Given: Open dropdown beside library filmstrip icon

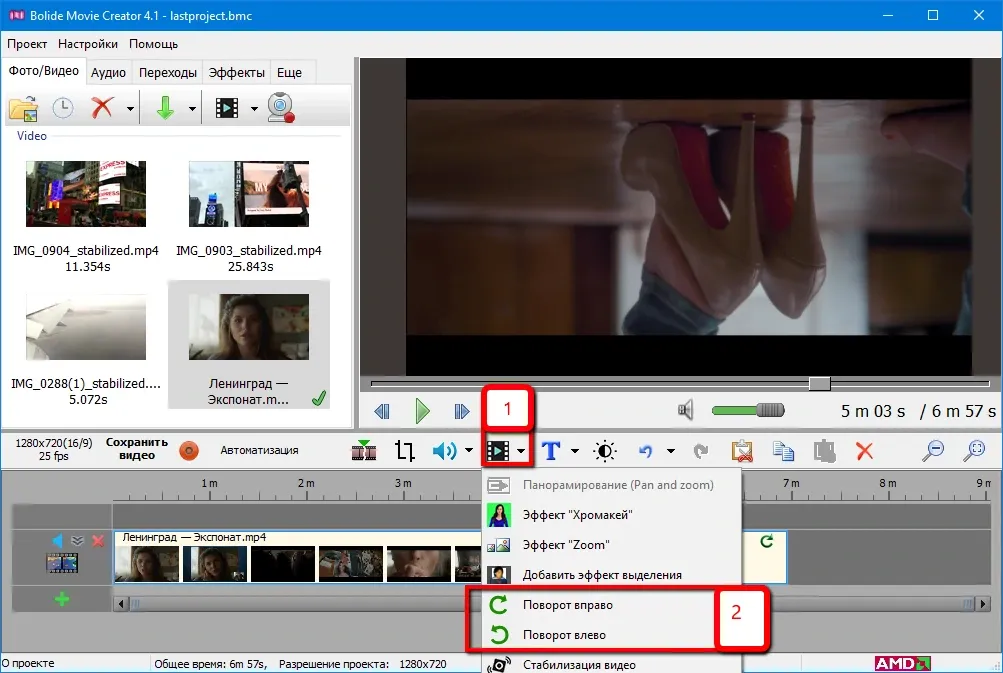Looking at the screenshot, I should (x=254, y=109).
